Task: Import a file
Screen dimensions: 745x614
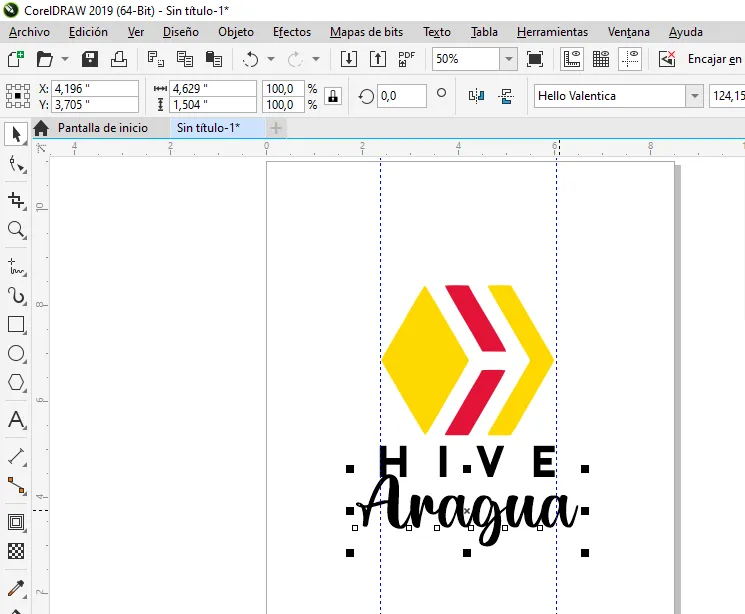Action: pos(349,59)
